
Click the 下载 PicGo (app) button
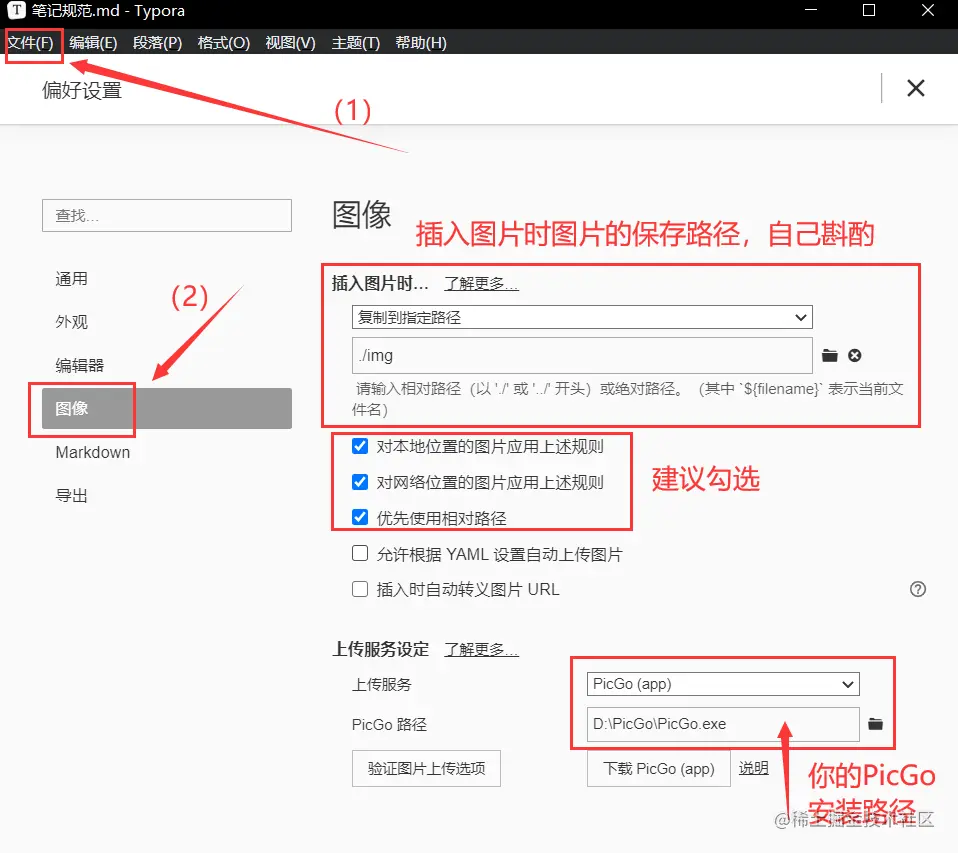tap(659, 769)
